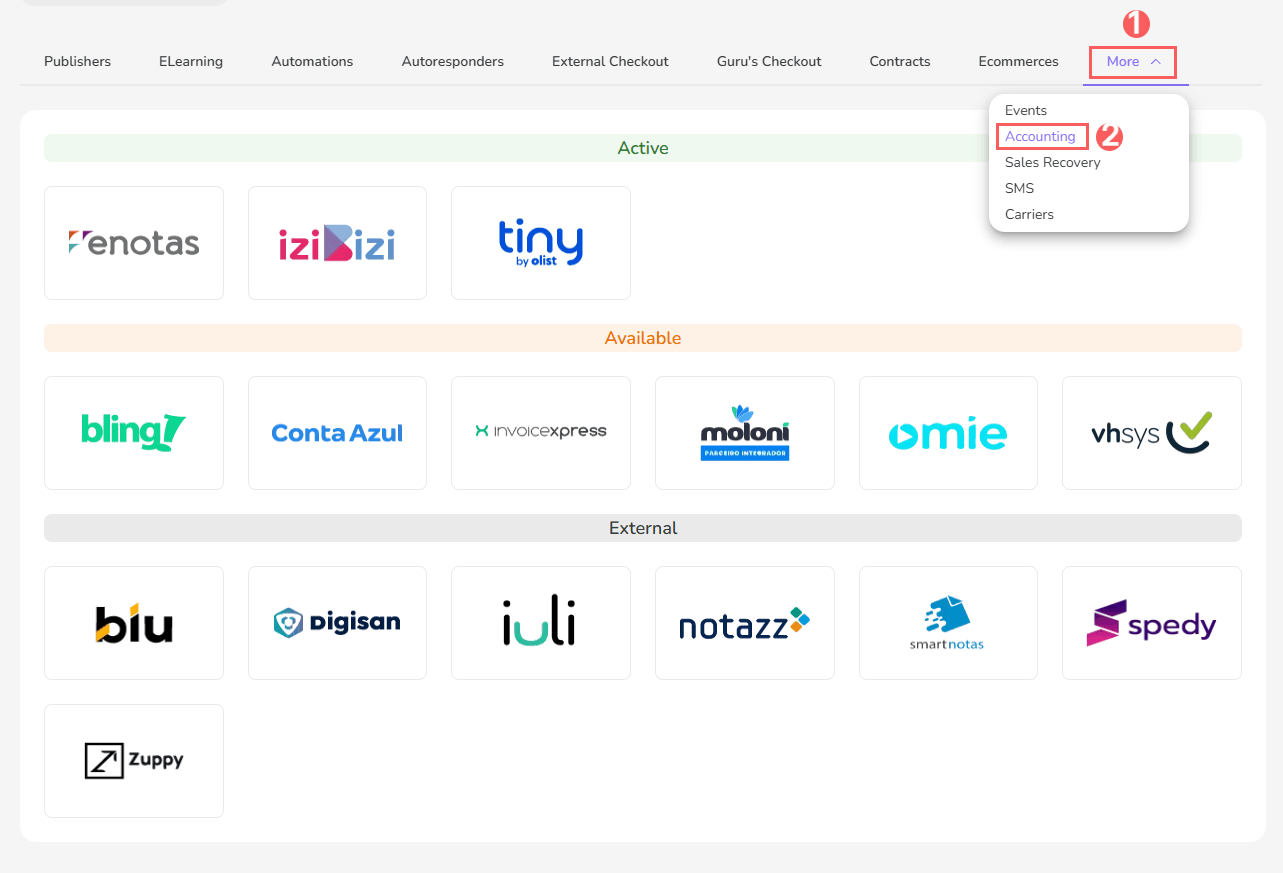Open the Tiny by Olist integration card

point(541,243)
